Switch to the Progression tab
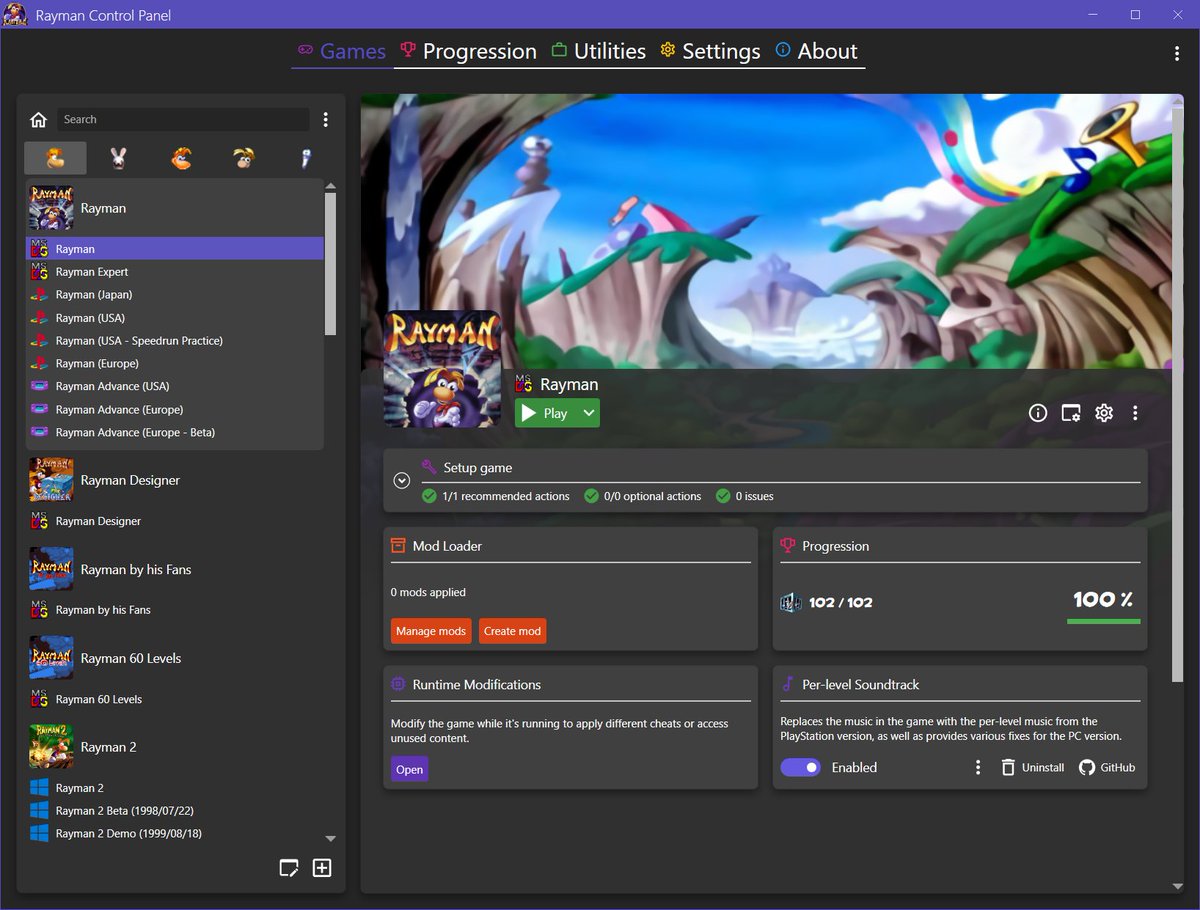Screen dimensions: 1200x910 point(468,52)
